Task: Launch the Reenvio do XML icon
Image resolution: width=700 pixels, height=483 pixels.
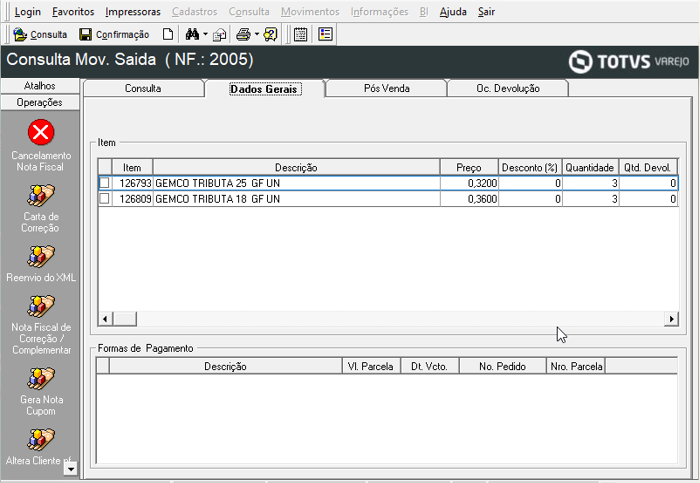Action: click(x=41, y=257)
